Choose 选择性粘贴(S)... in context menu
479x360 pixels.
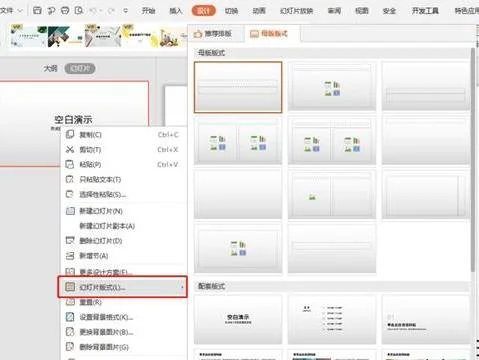click(x=122, y=194)
